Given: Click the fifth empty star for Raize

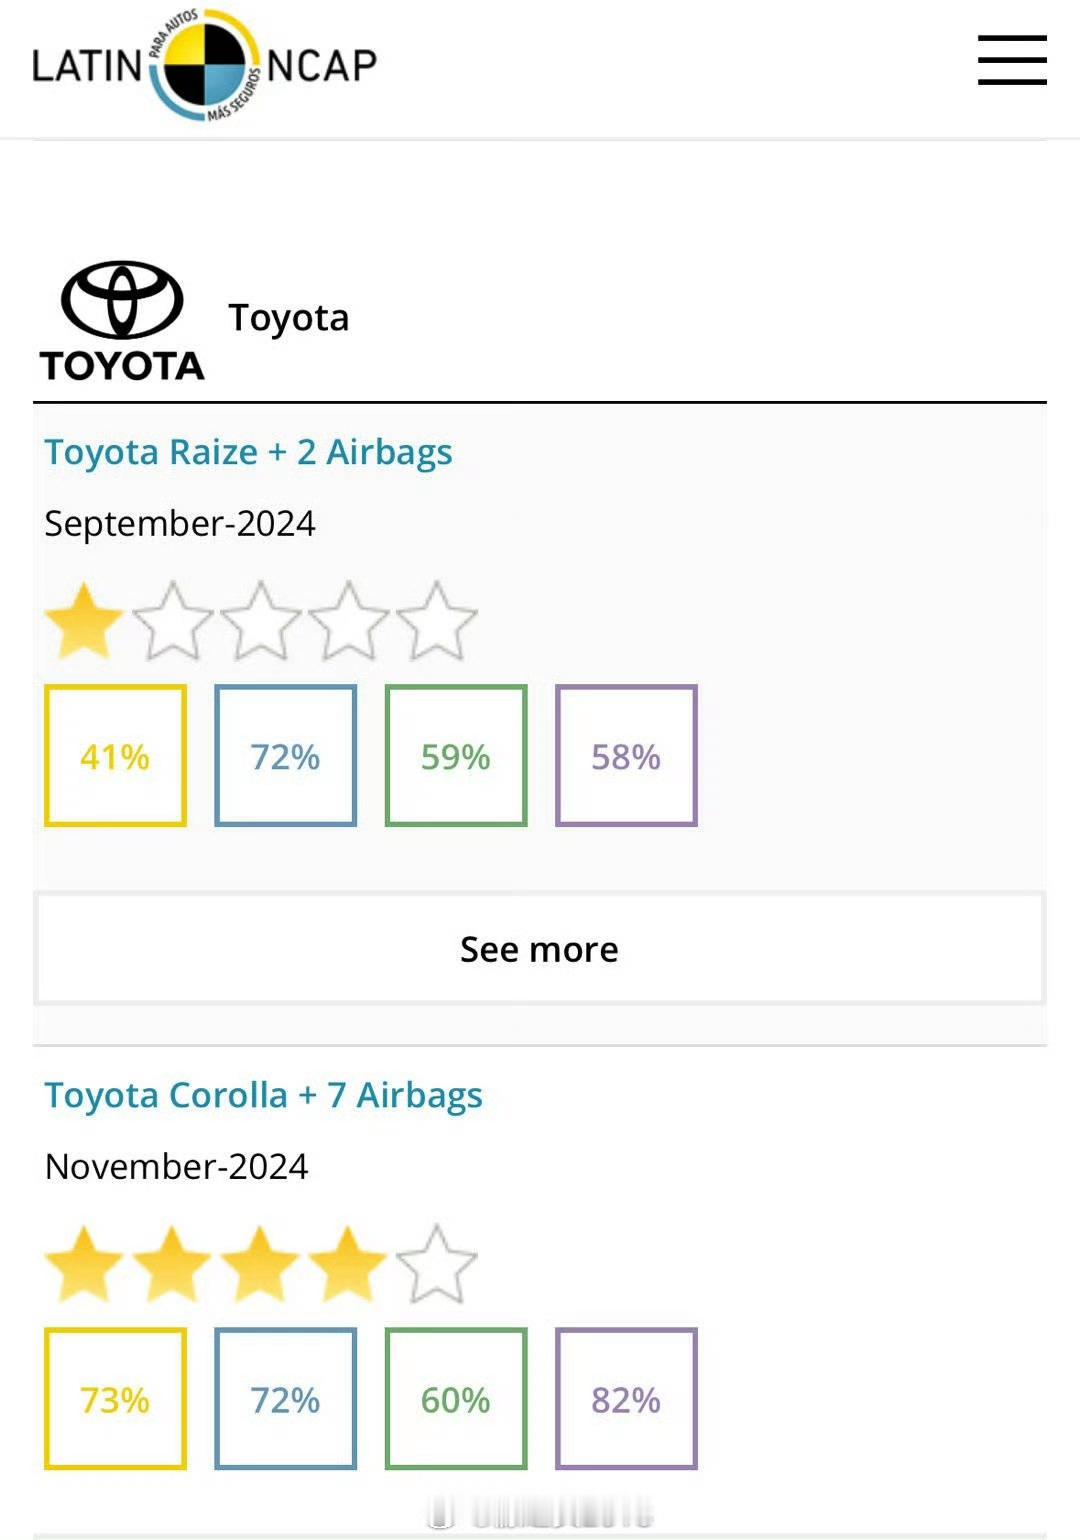Looking at the screenshot, I should 436,621.
